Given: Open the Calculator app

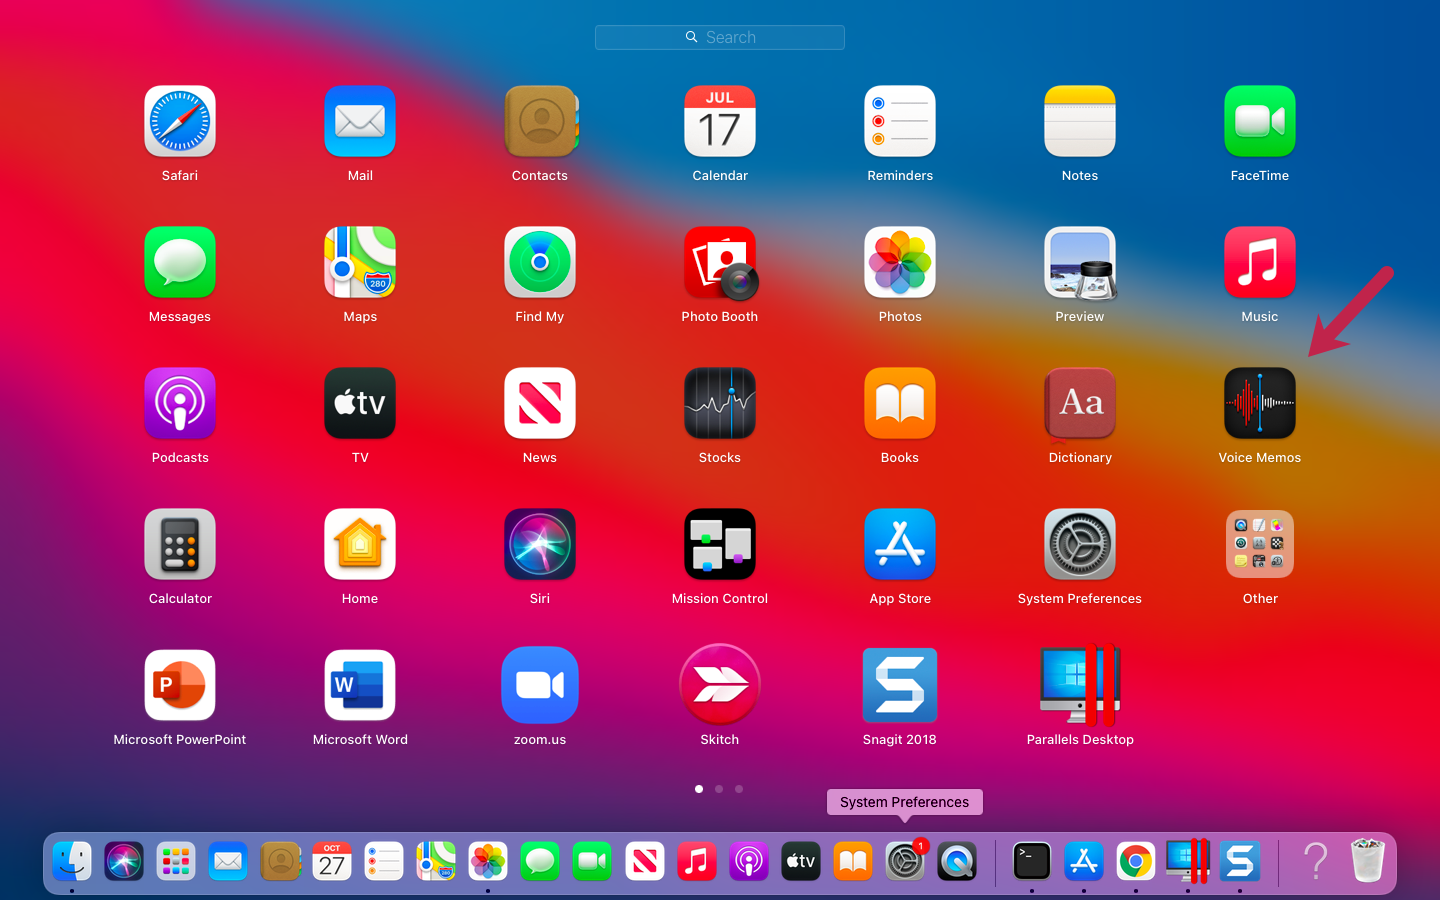Looking at the screenshot, I should pyautogui.click(x=180, y=544).
